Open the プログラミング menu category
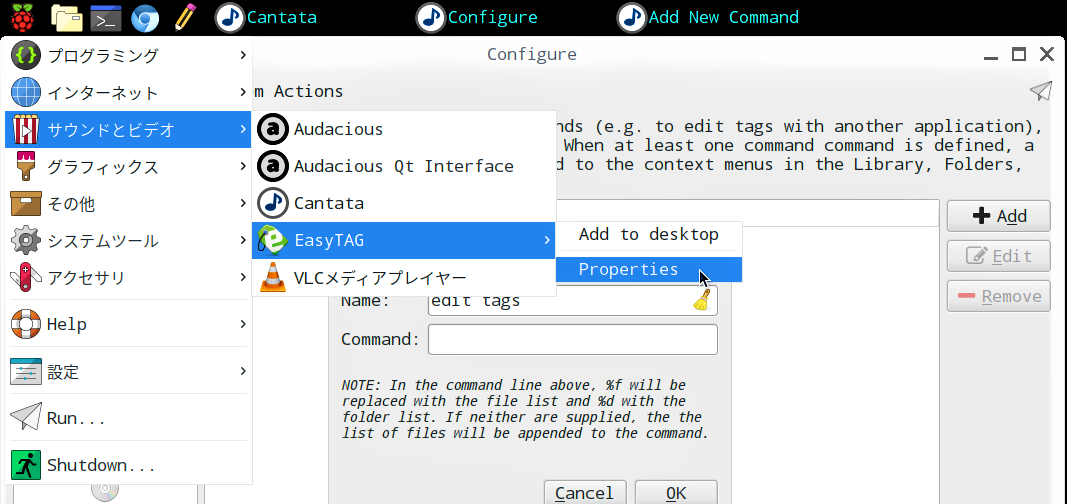Viewport: 1067px width, 504px height. [x=128, y=55]
